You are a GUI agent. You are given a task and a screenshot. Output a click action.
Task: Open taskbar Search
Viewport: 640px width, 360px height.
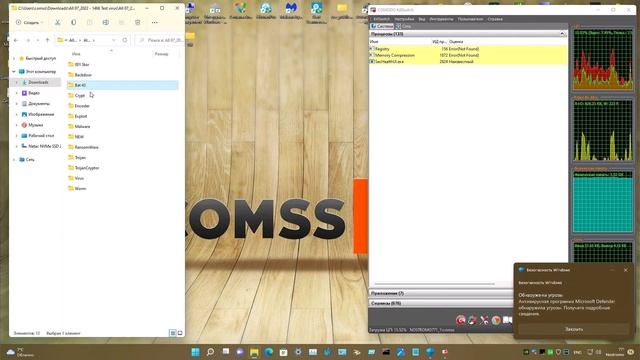tap(210, 352)
